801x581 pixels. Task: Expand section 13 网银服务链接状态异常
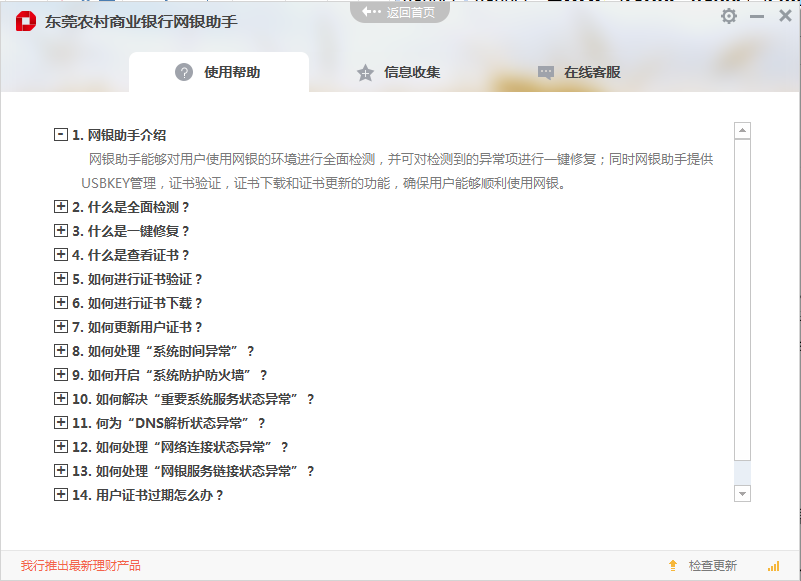[61, 471]
